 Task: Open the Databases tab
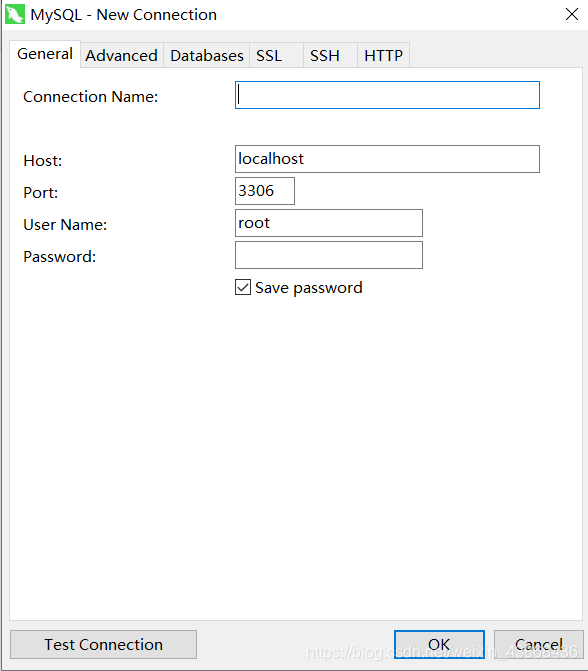(x=207, y=56)
